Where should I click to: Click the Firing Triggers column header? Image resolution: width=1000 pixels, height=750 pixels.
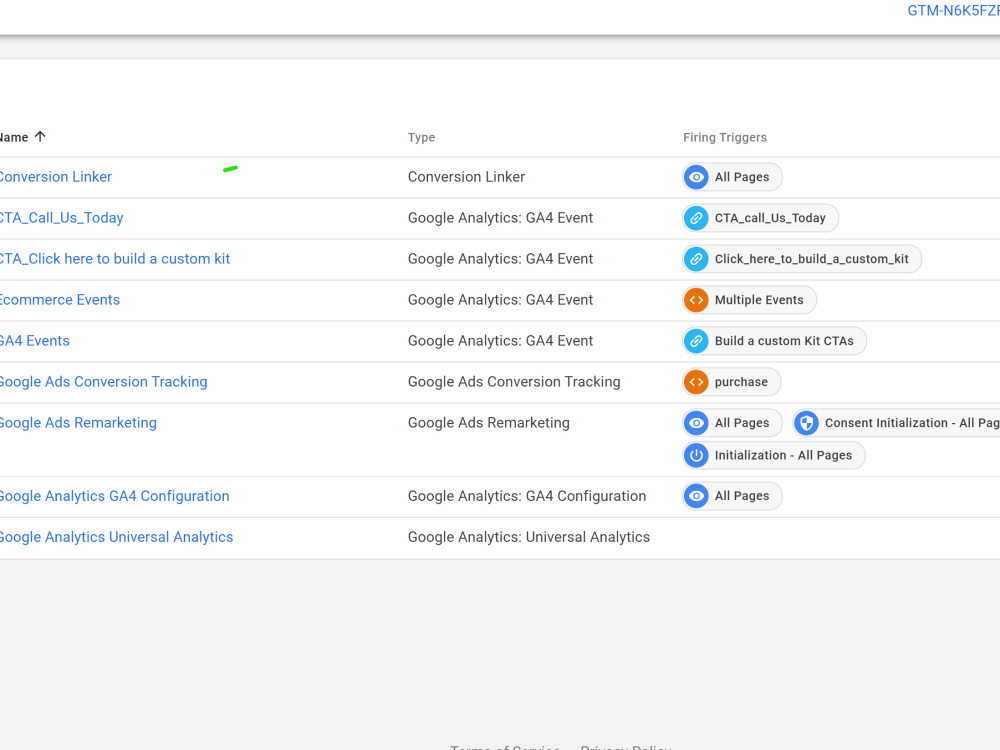(725, 137)
